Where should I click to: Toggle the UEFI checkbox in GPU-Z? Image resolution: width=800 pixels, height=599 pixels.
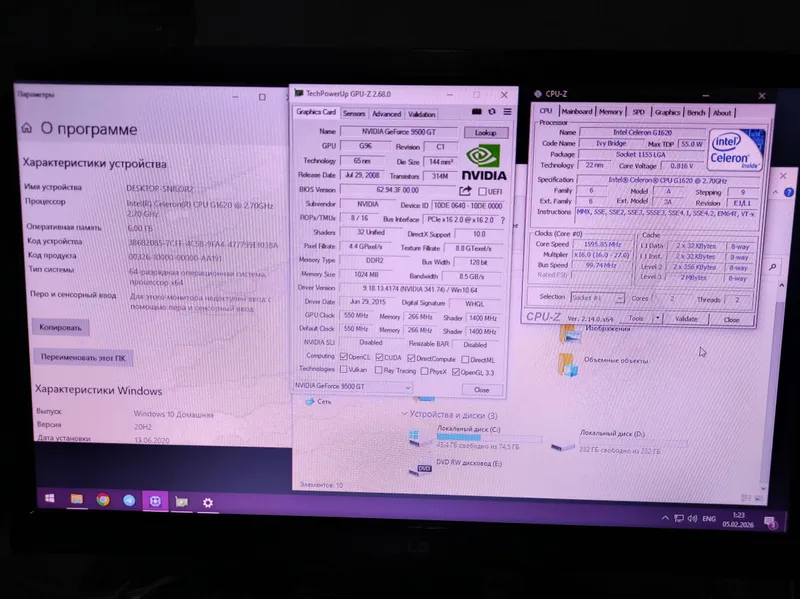(482, 192)
